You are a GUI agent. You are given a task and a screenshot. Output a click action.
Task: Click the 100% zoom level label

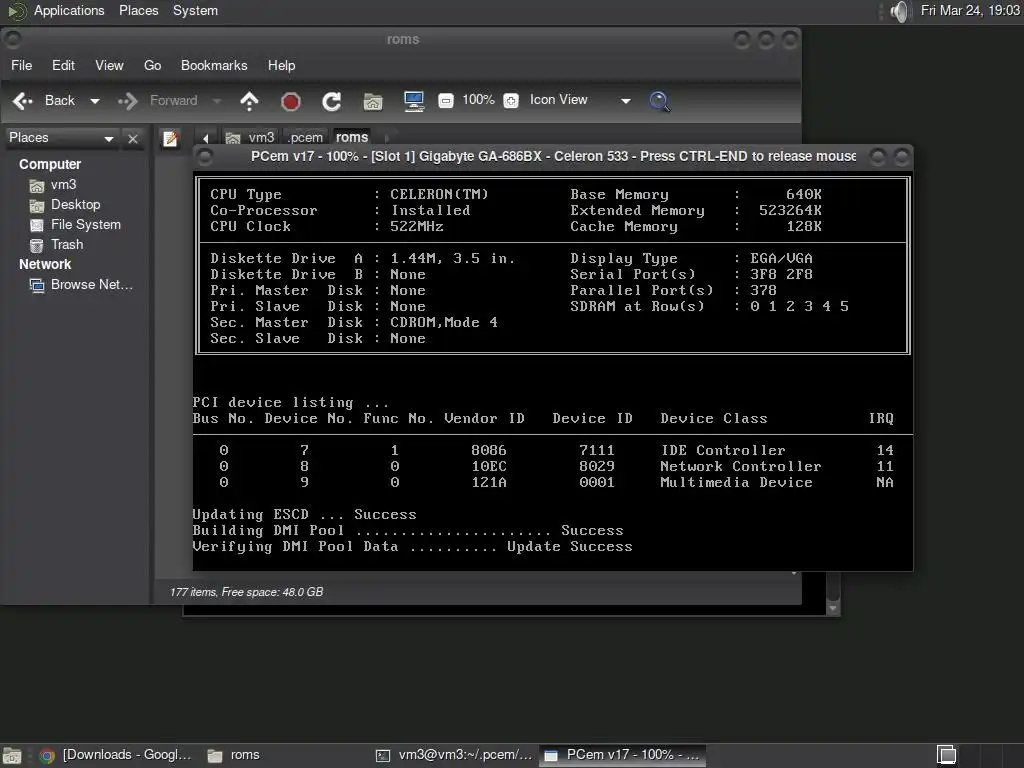pos(478,100)
